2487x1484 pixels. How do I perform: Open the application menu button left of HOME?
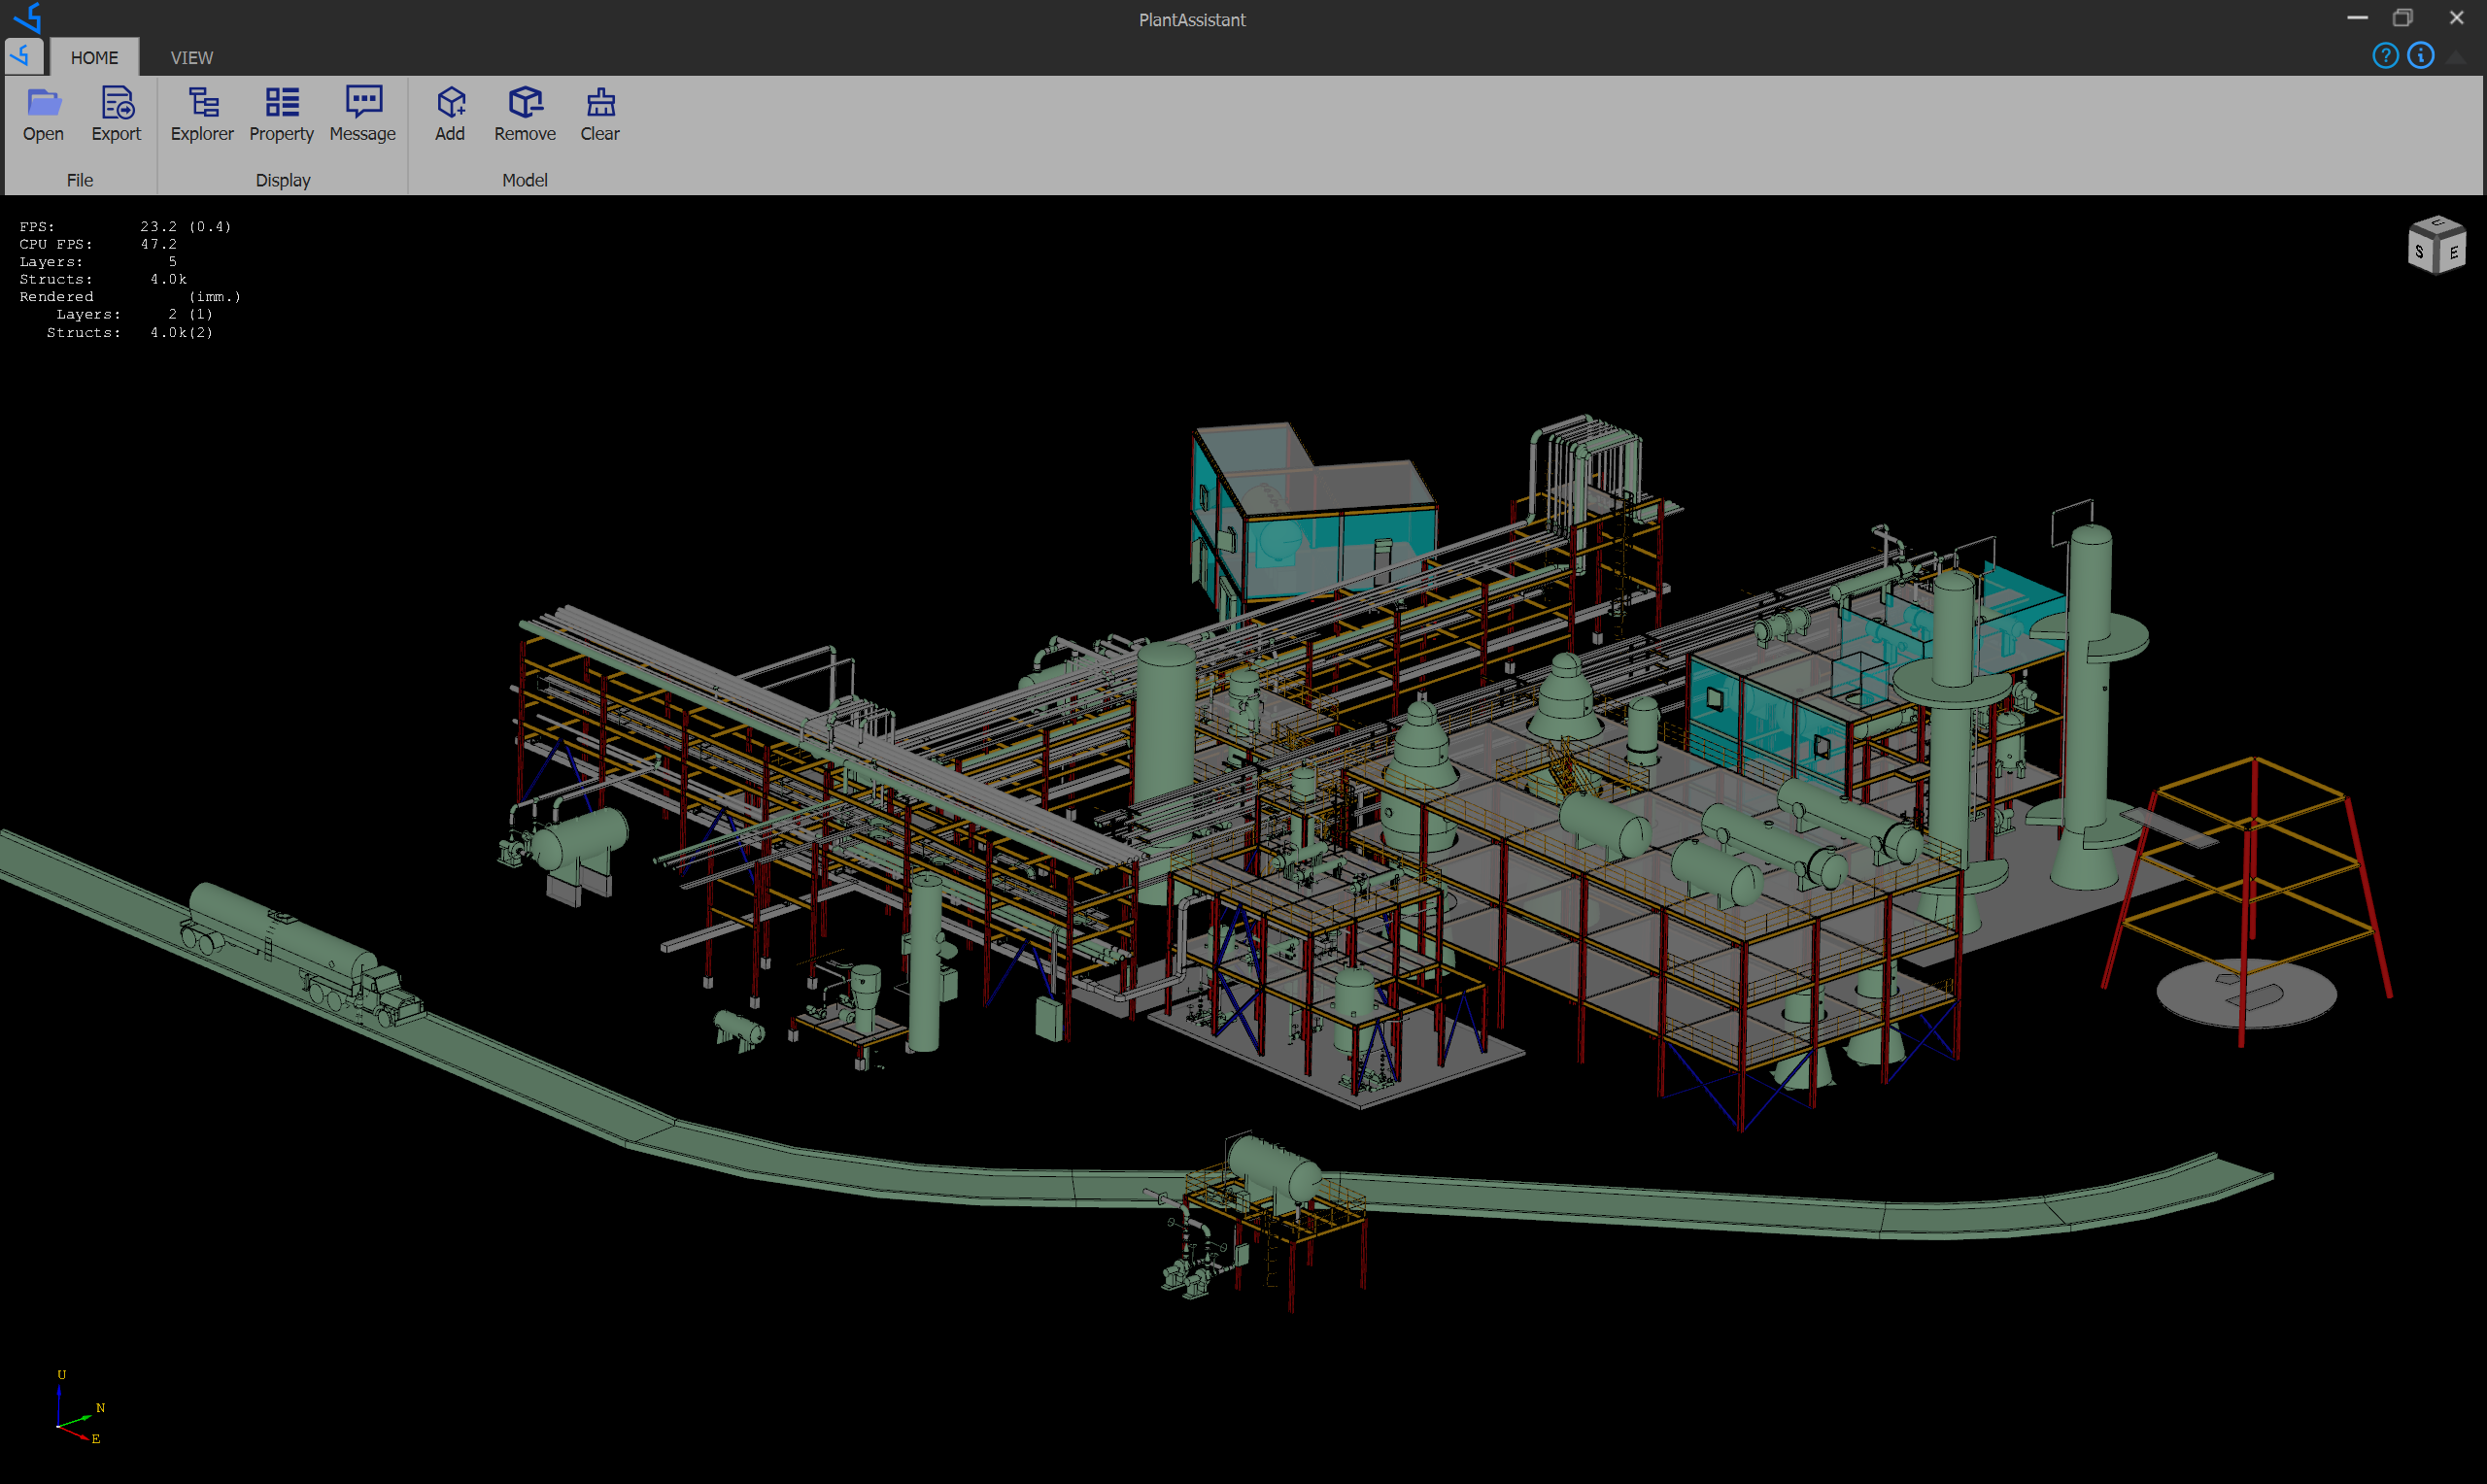[22, 56]
